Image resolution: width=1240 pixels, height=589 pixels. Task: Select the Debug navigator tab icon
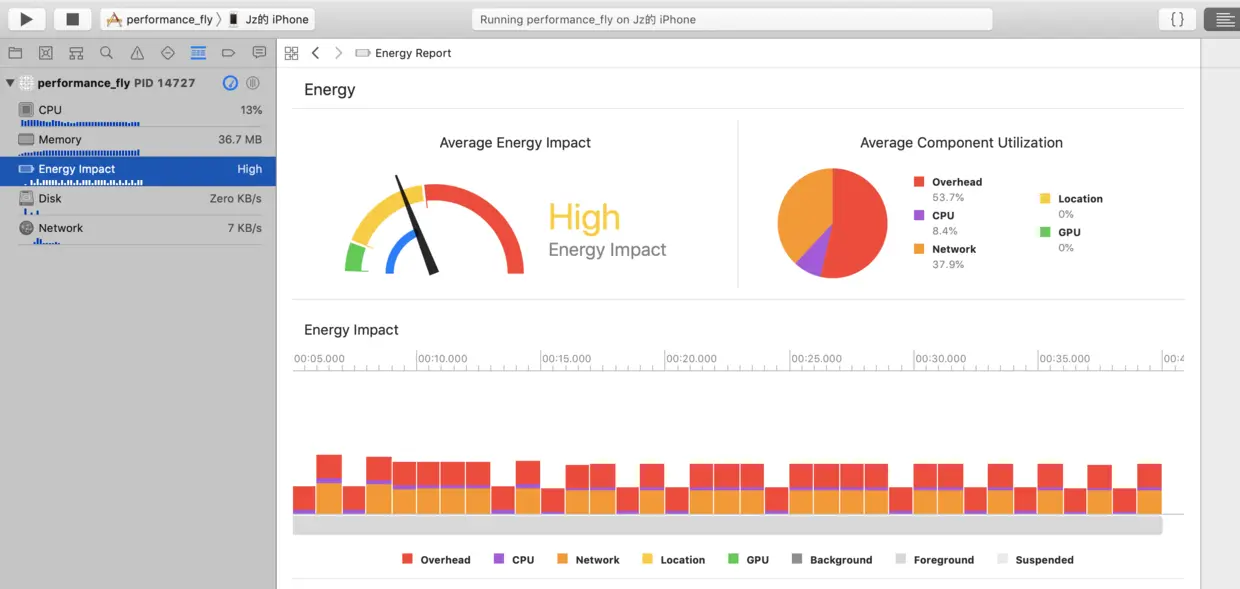pyautogui.click(x=198, y=53)
